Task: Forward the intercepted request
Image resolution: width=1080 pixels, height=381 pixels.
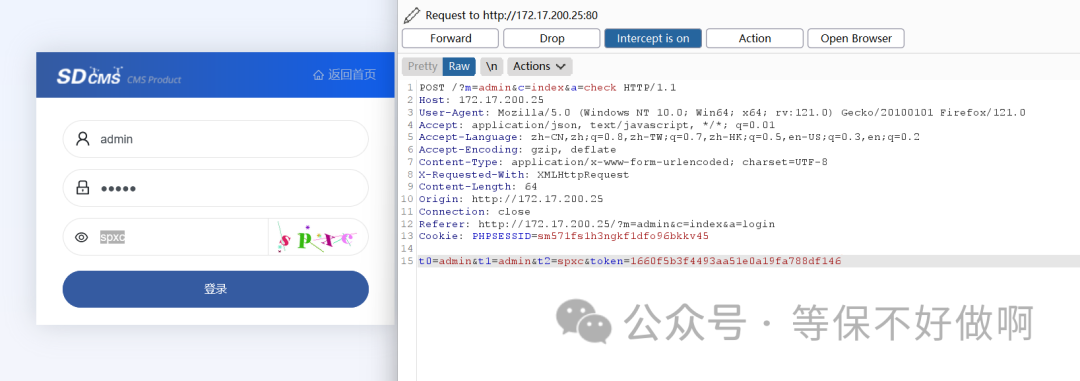Action: click(450, 39)
